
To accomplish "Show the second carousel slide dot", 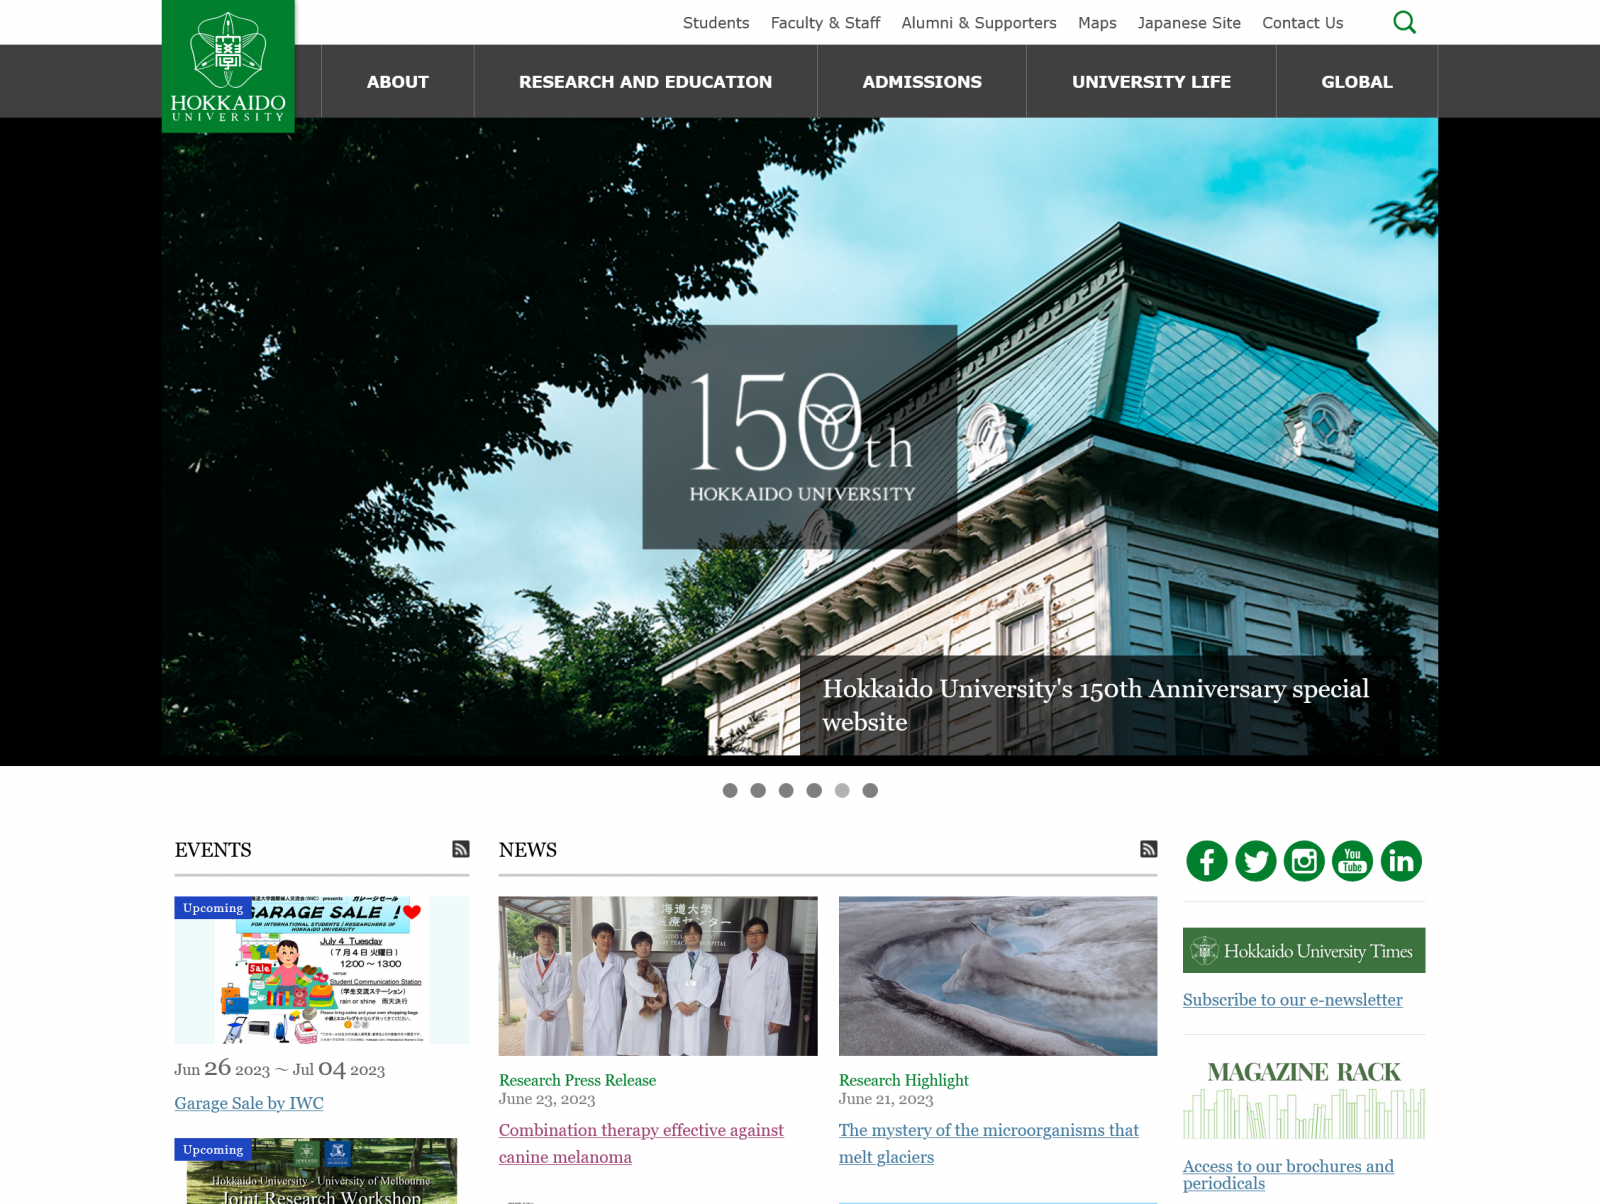I will pyautogui.click(x=758, y=790).
